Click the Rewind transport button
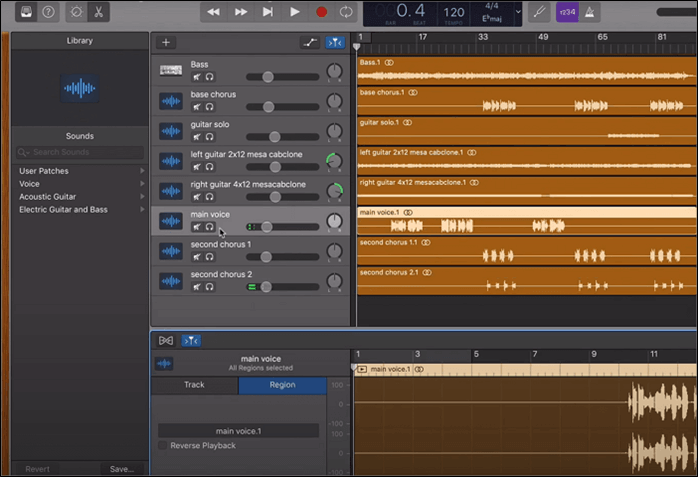Screen dimensions: 698x477 [214, 12]
